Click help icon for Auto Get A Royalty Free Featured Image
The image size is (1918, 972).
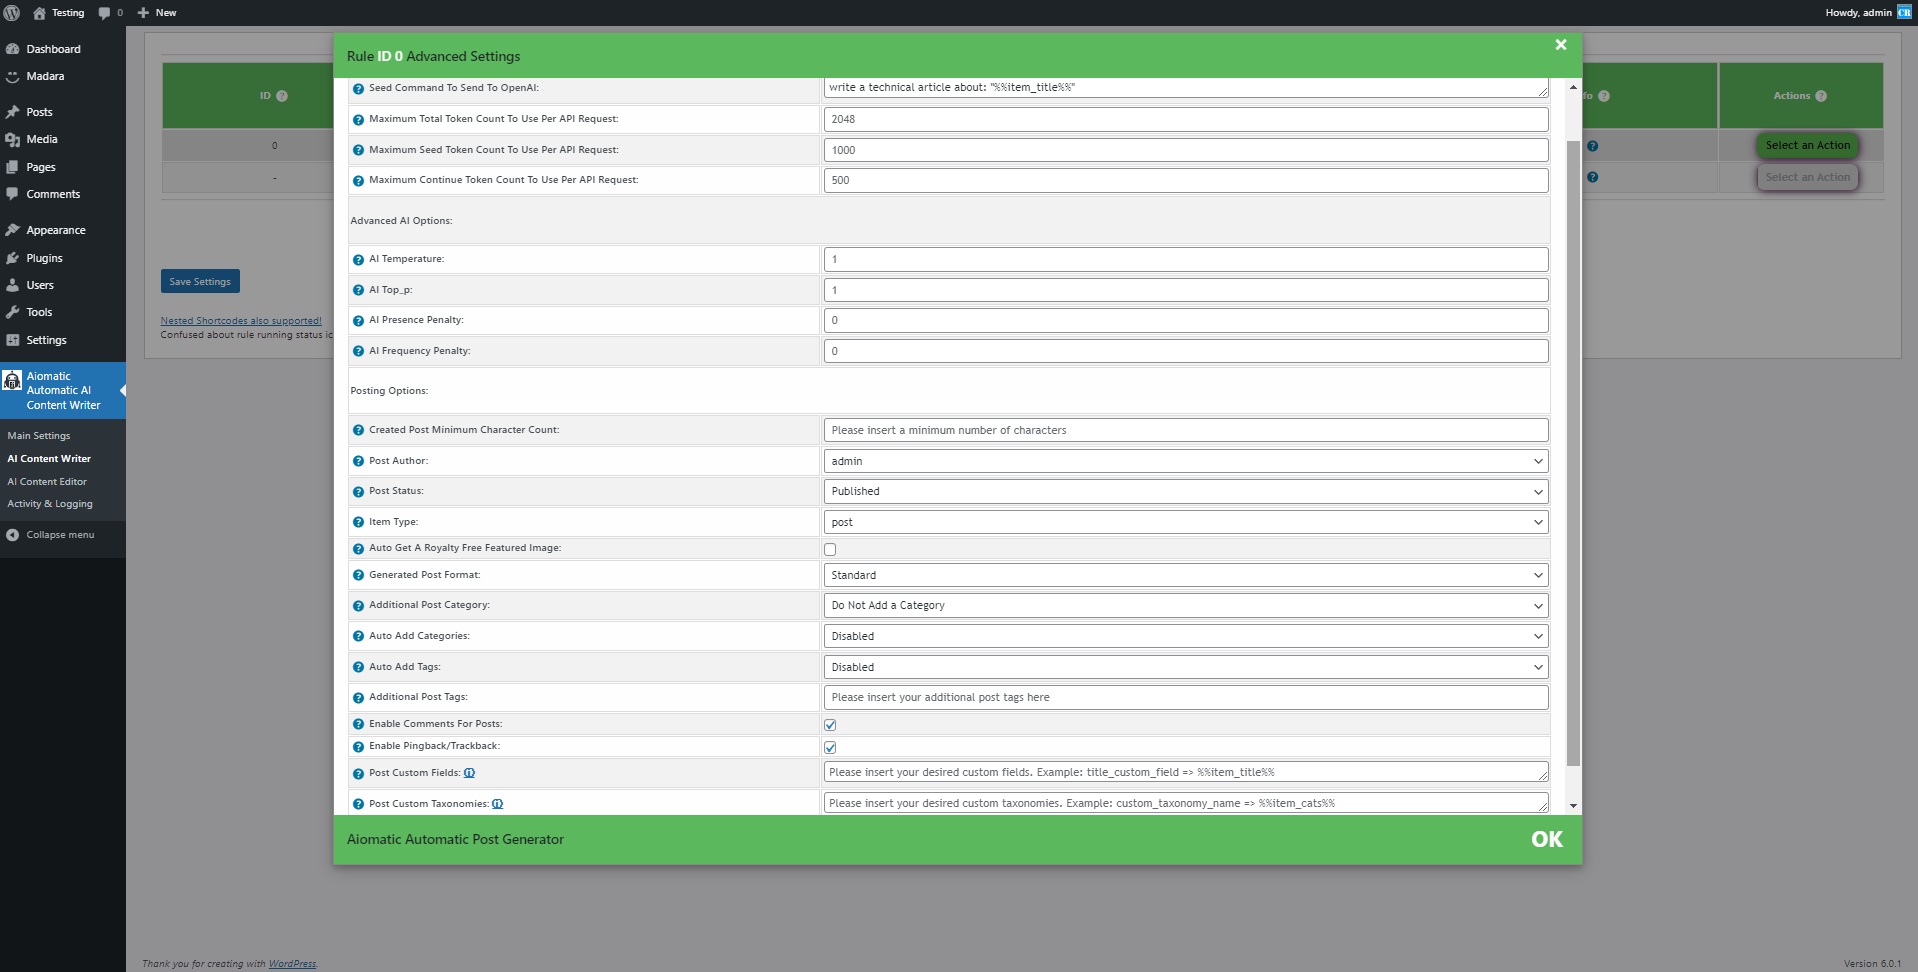[358, 549]
